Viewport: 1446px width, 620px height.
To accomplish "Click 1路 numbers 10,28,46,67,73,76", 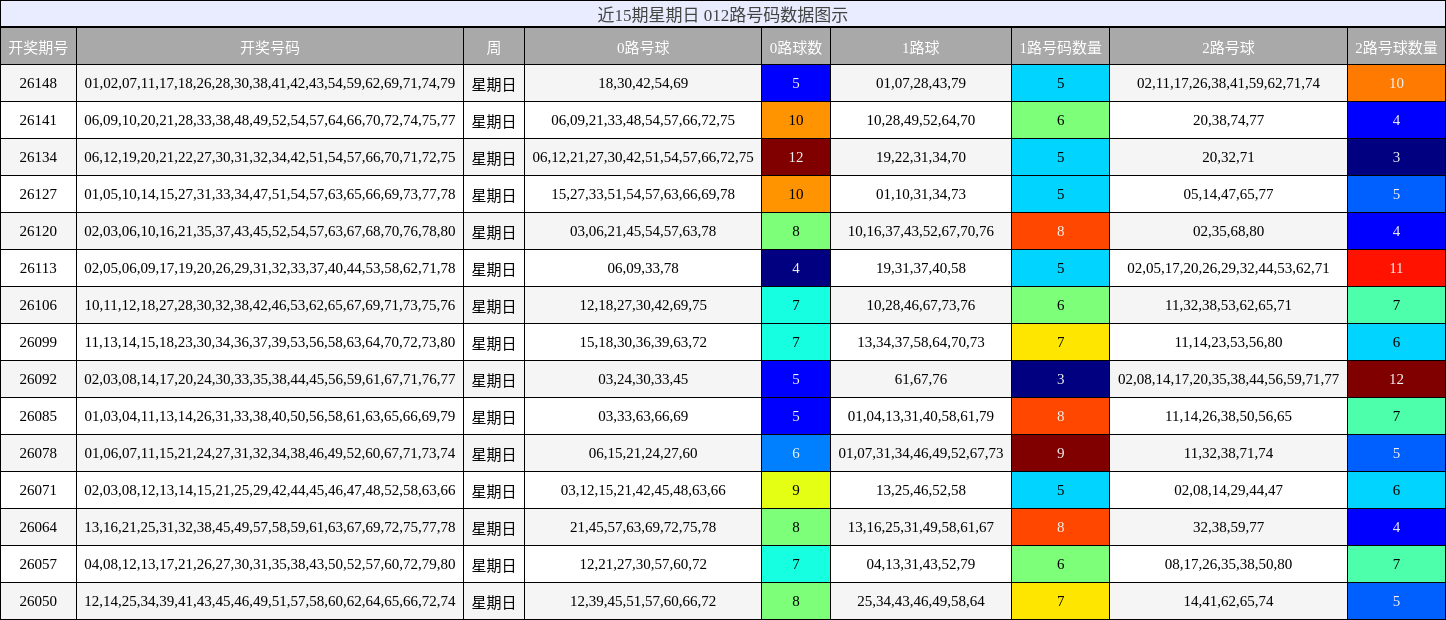I will (x=921, y=305).
